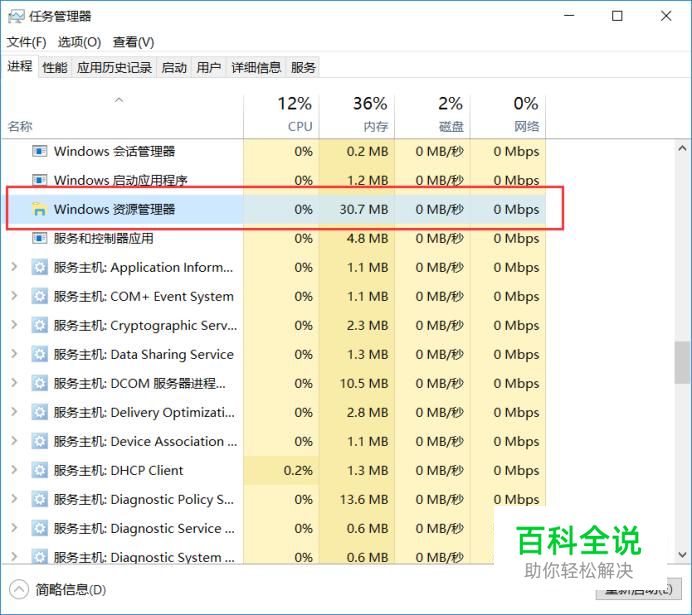The height and width of the screenshot is (615, 692).
Task: Click gear icon of Delivery Optimizati... host
Action: pos(40,412)
